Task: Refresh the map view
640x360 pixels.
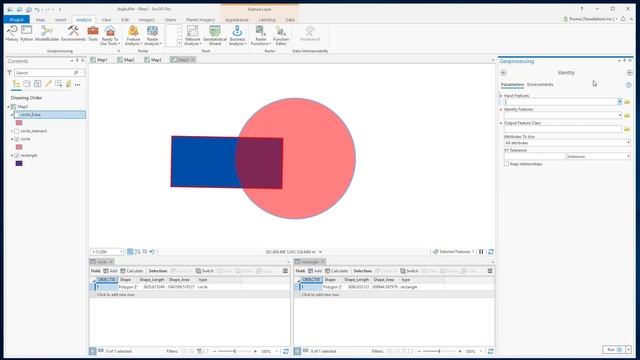Action: pyautogui.click(x=491, y=252)
